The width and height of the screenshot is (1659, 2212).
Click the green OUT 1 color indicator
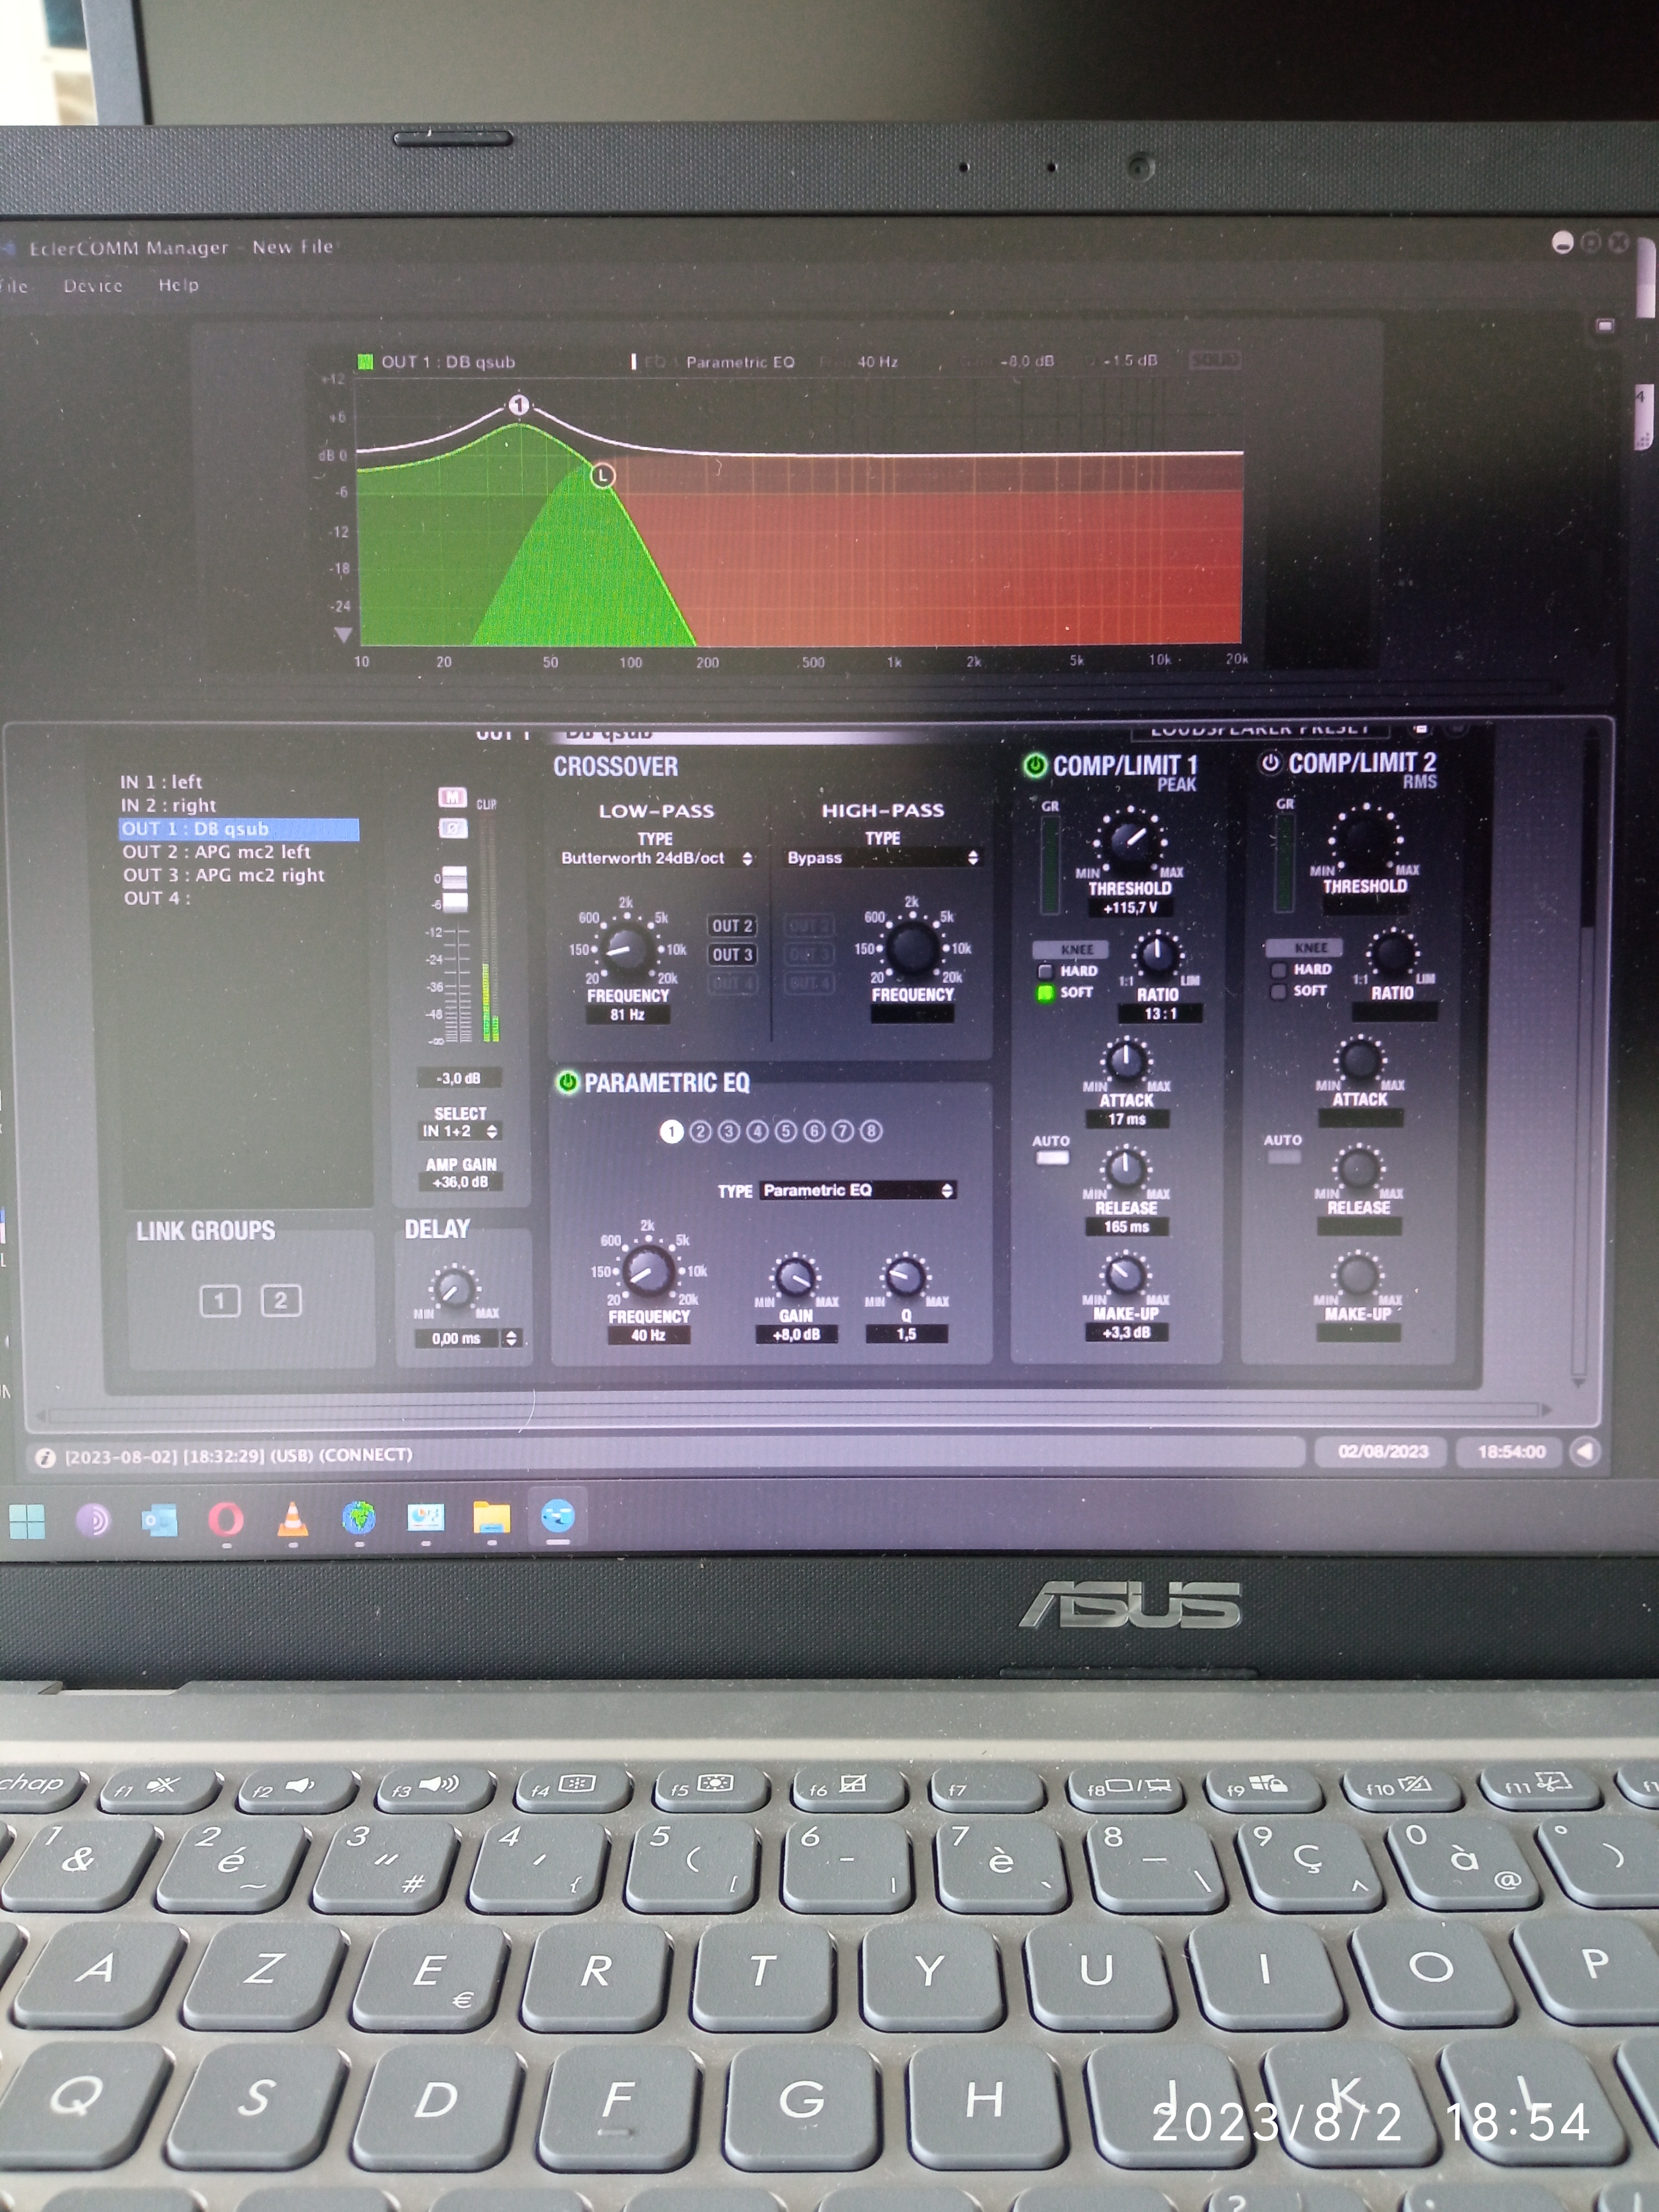tap(365, 361)
